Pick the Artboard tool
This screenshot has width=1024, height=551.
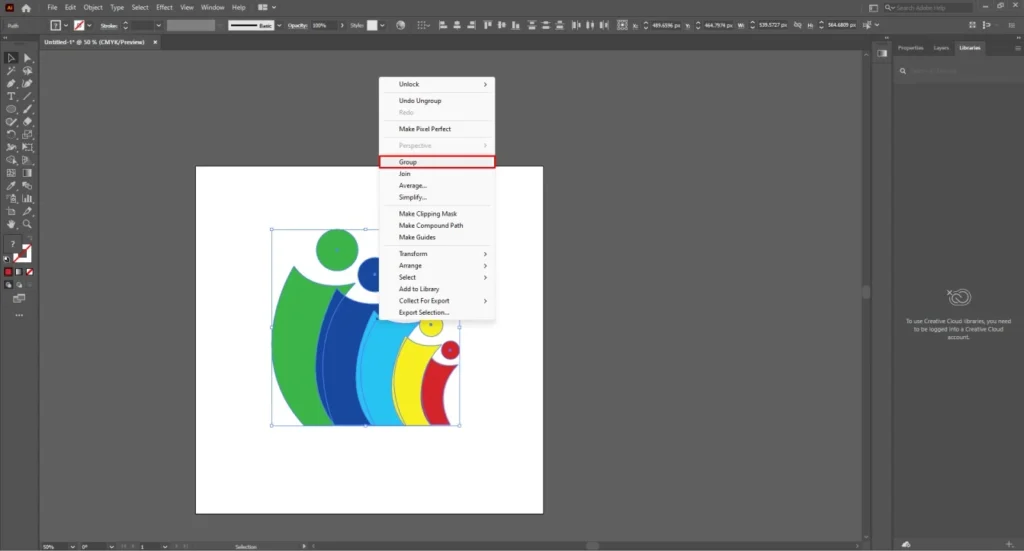[x=11, y=212]
